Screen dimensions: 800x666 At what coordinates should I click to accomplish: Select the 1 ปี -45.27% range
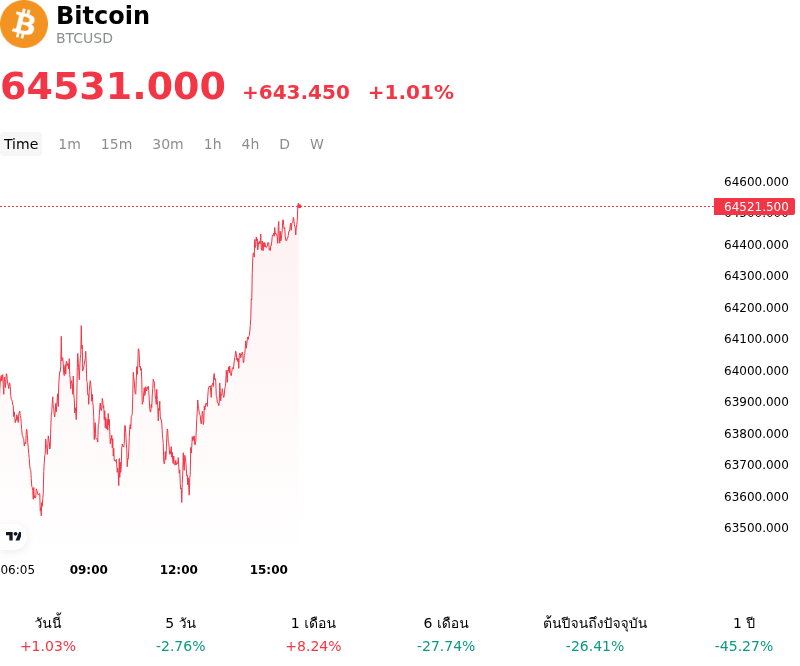click(x=744, y=634)
